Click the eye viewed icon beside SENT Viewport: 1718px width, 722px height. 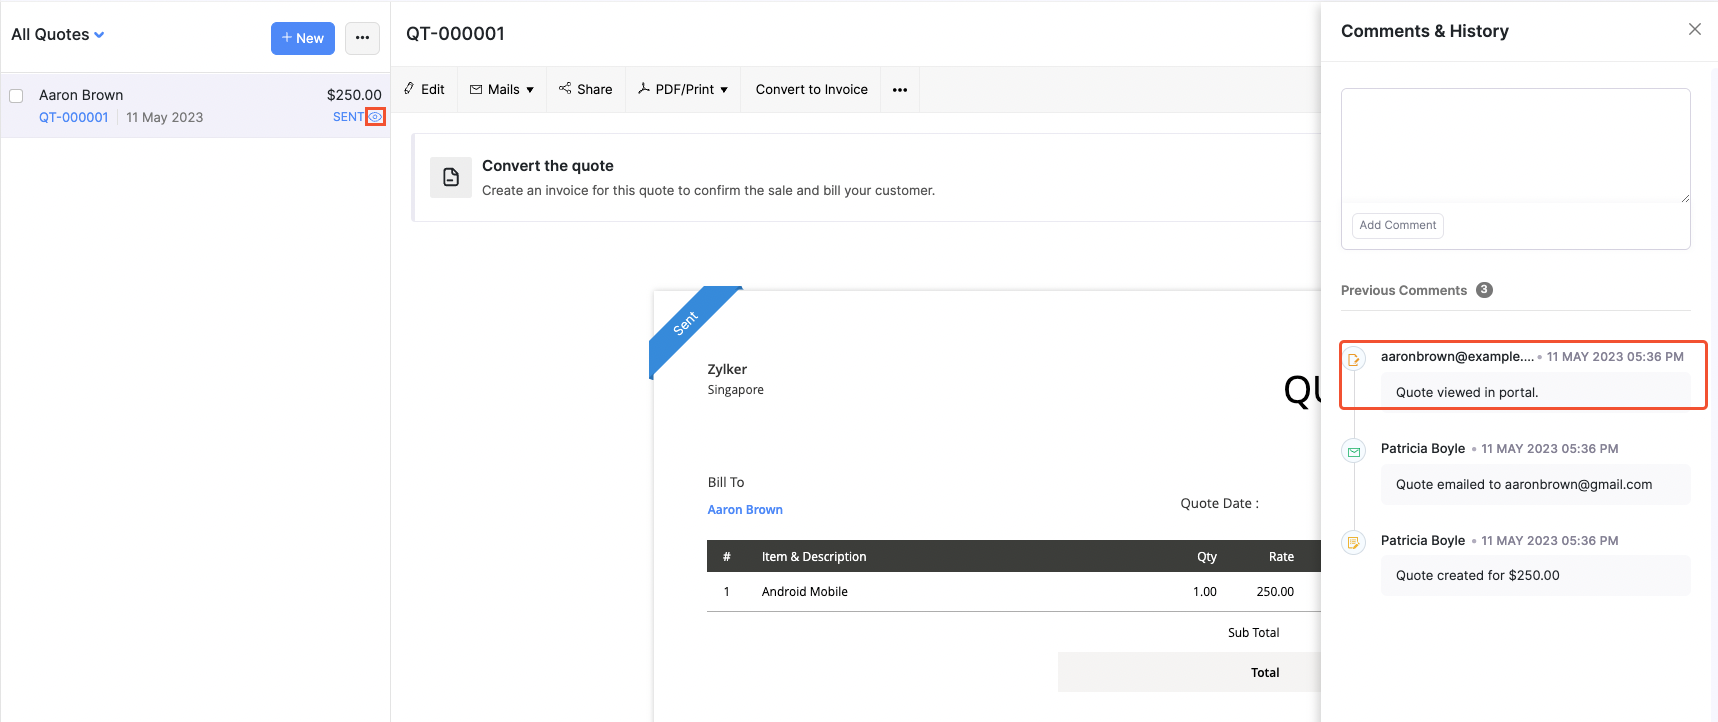pyautogui.click(x=375, y=117)
